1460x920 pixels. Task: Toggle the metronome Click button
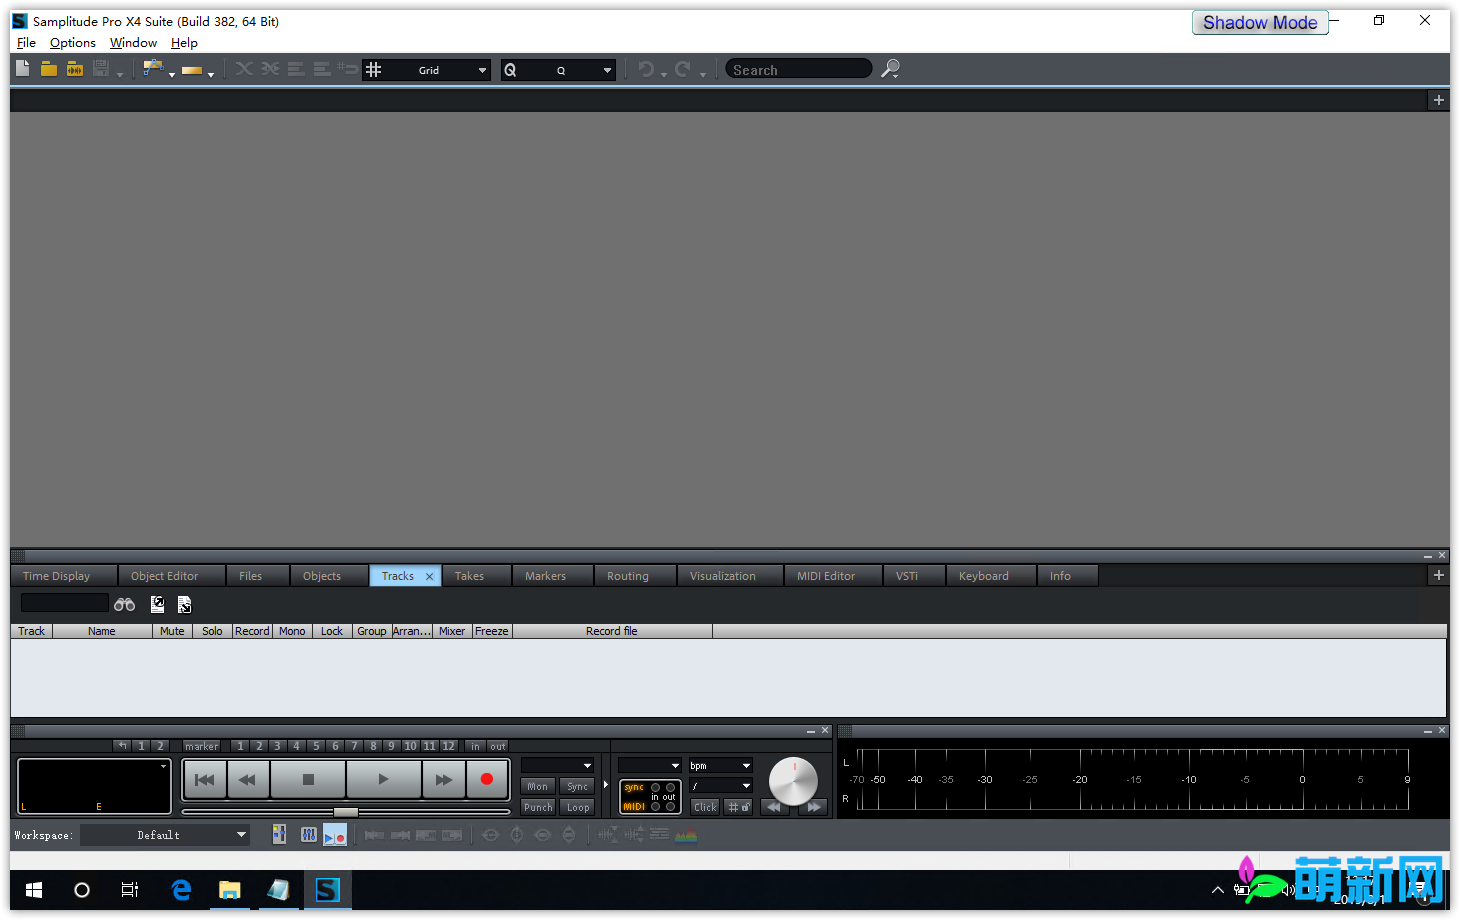pos(705,807)
